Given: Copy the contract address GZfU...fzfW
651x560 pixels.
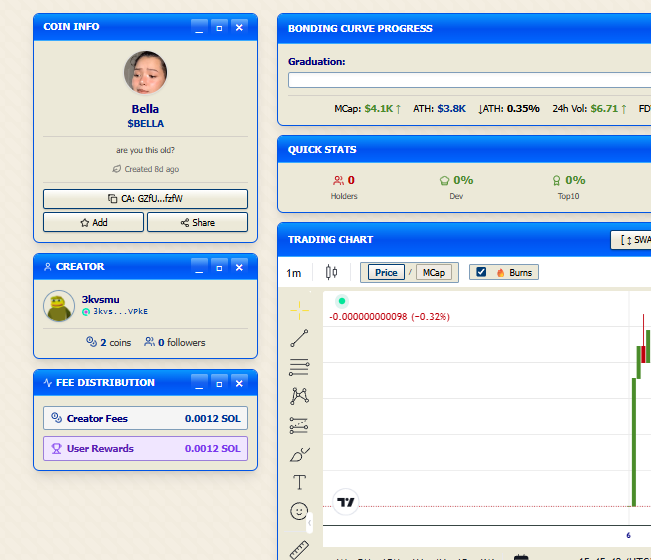Looking at the screenshot, I should pos(145,198).
